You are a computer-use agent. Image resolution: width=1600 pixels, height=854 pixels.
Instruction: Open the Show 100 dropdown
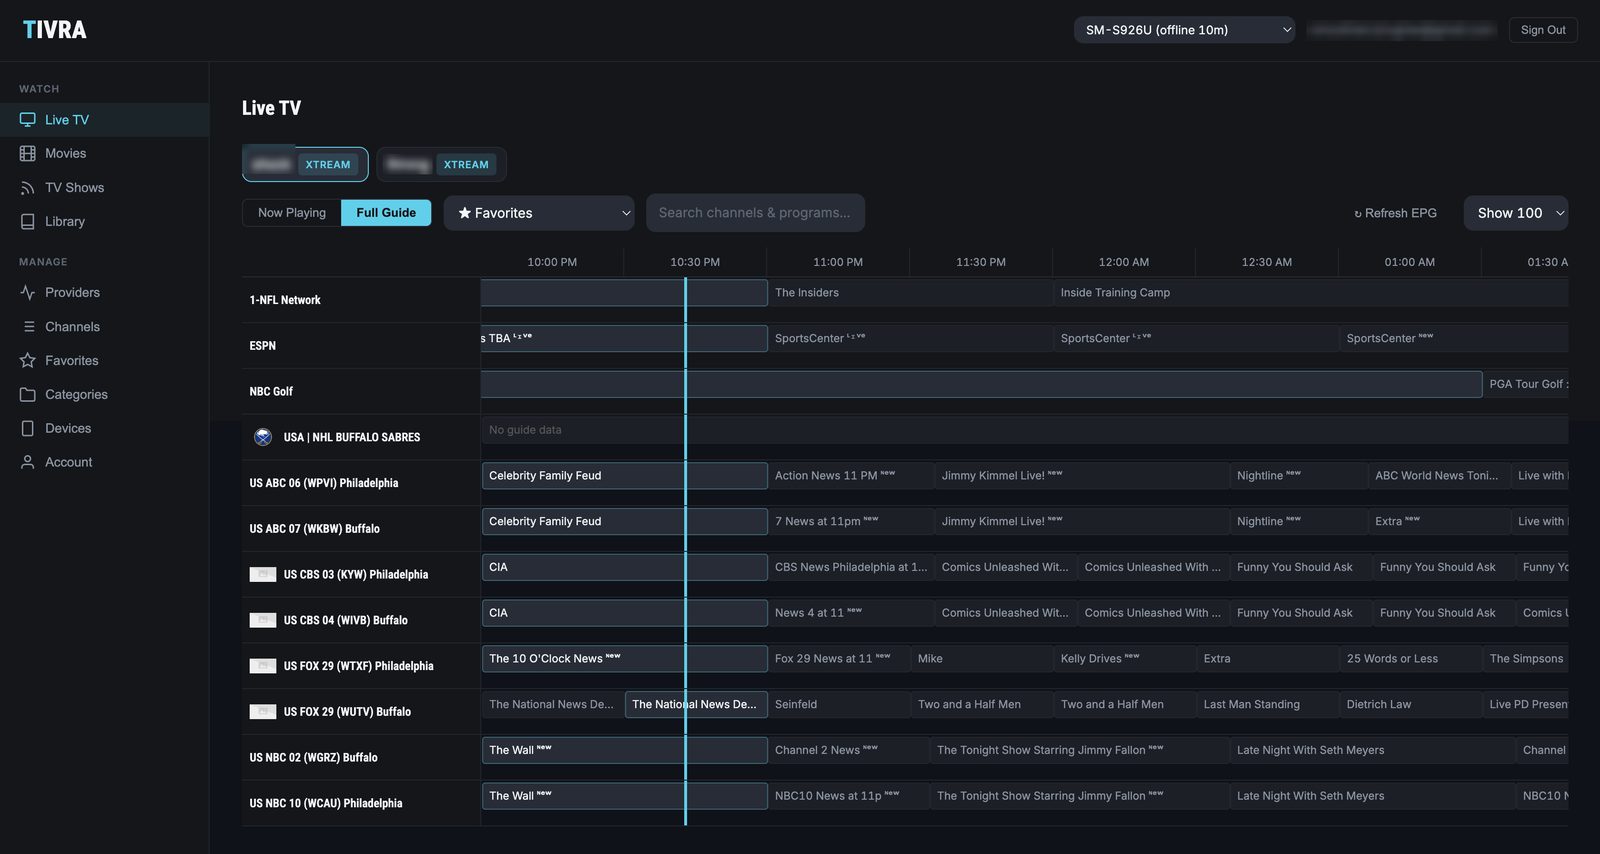(x=1516, y=213)
